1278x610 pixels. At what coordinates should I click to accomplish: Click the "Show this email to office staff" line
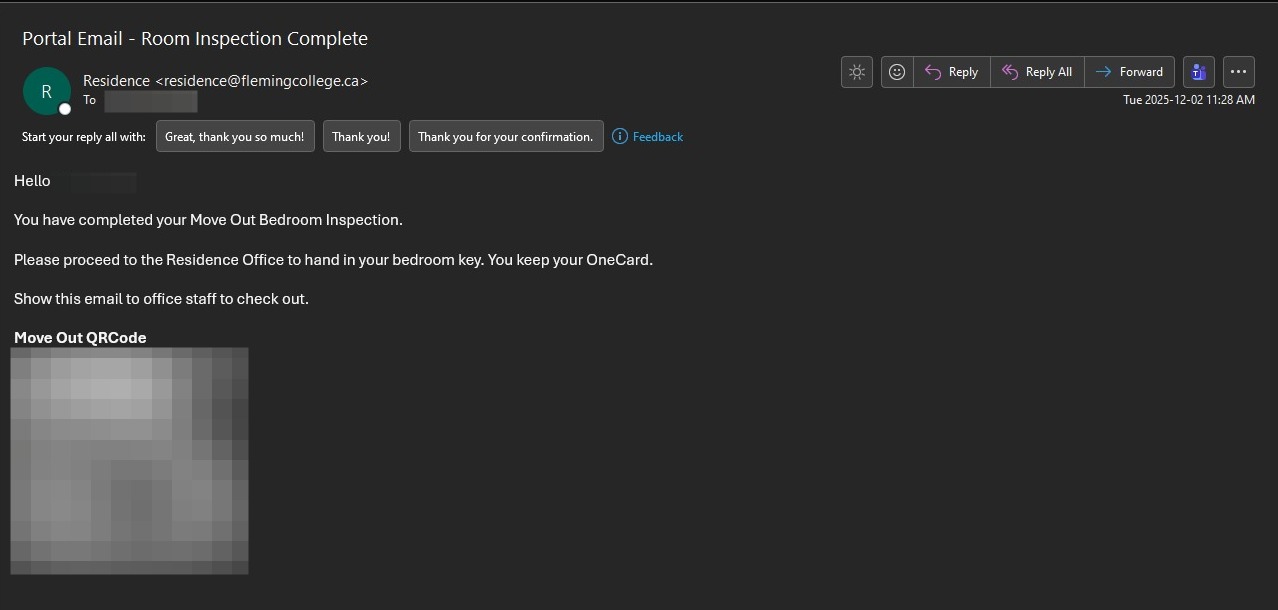[161, 299]
